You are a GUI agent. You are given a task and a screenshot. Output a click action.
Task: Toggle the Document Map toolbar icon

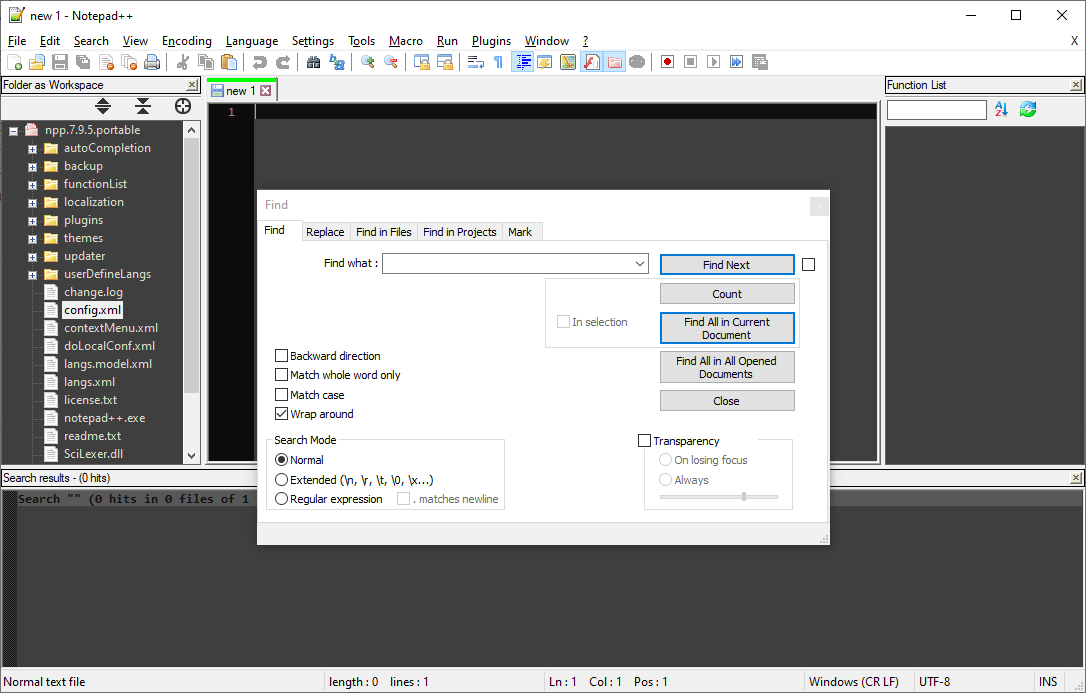[568, 62]
